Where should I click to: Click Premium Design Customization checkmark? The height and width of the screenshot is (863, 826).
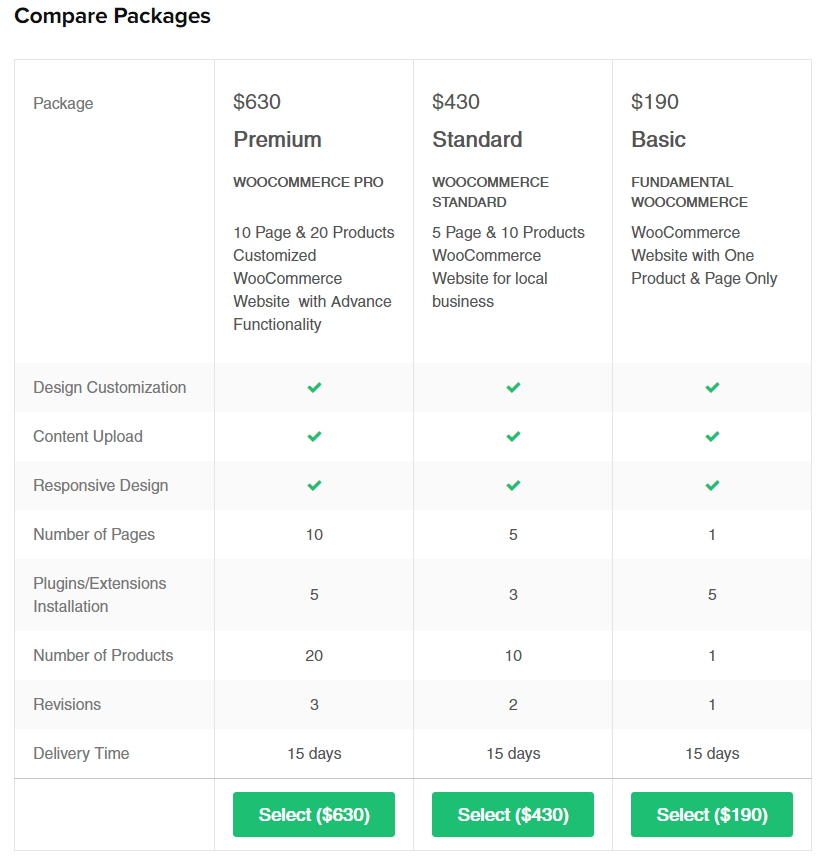(x=314, y=387)
